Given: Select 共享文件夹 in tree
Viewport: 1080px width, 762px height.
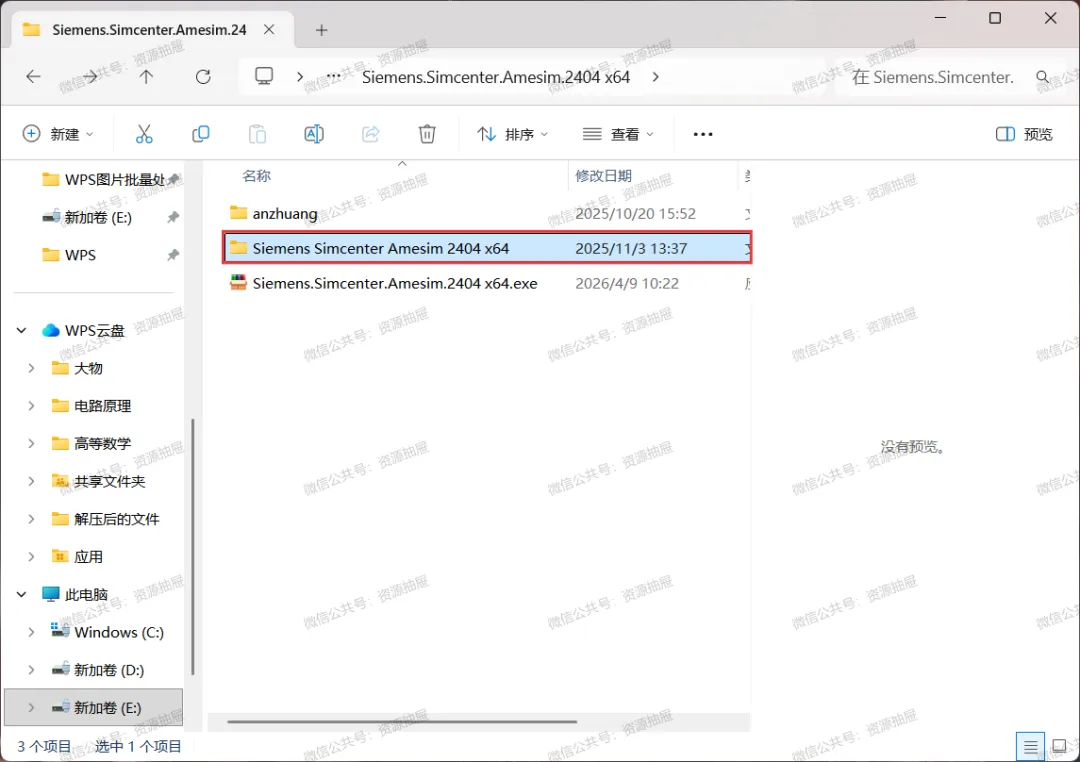Looking at the screenshot, I should (98, 482).
